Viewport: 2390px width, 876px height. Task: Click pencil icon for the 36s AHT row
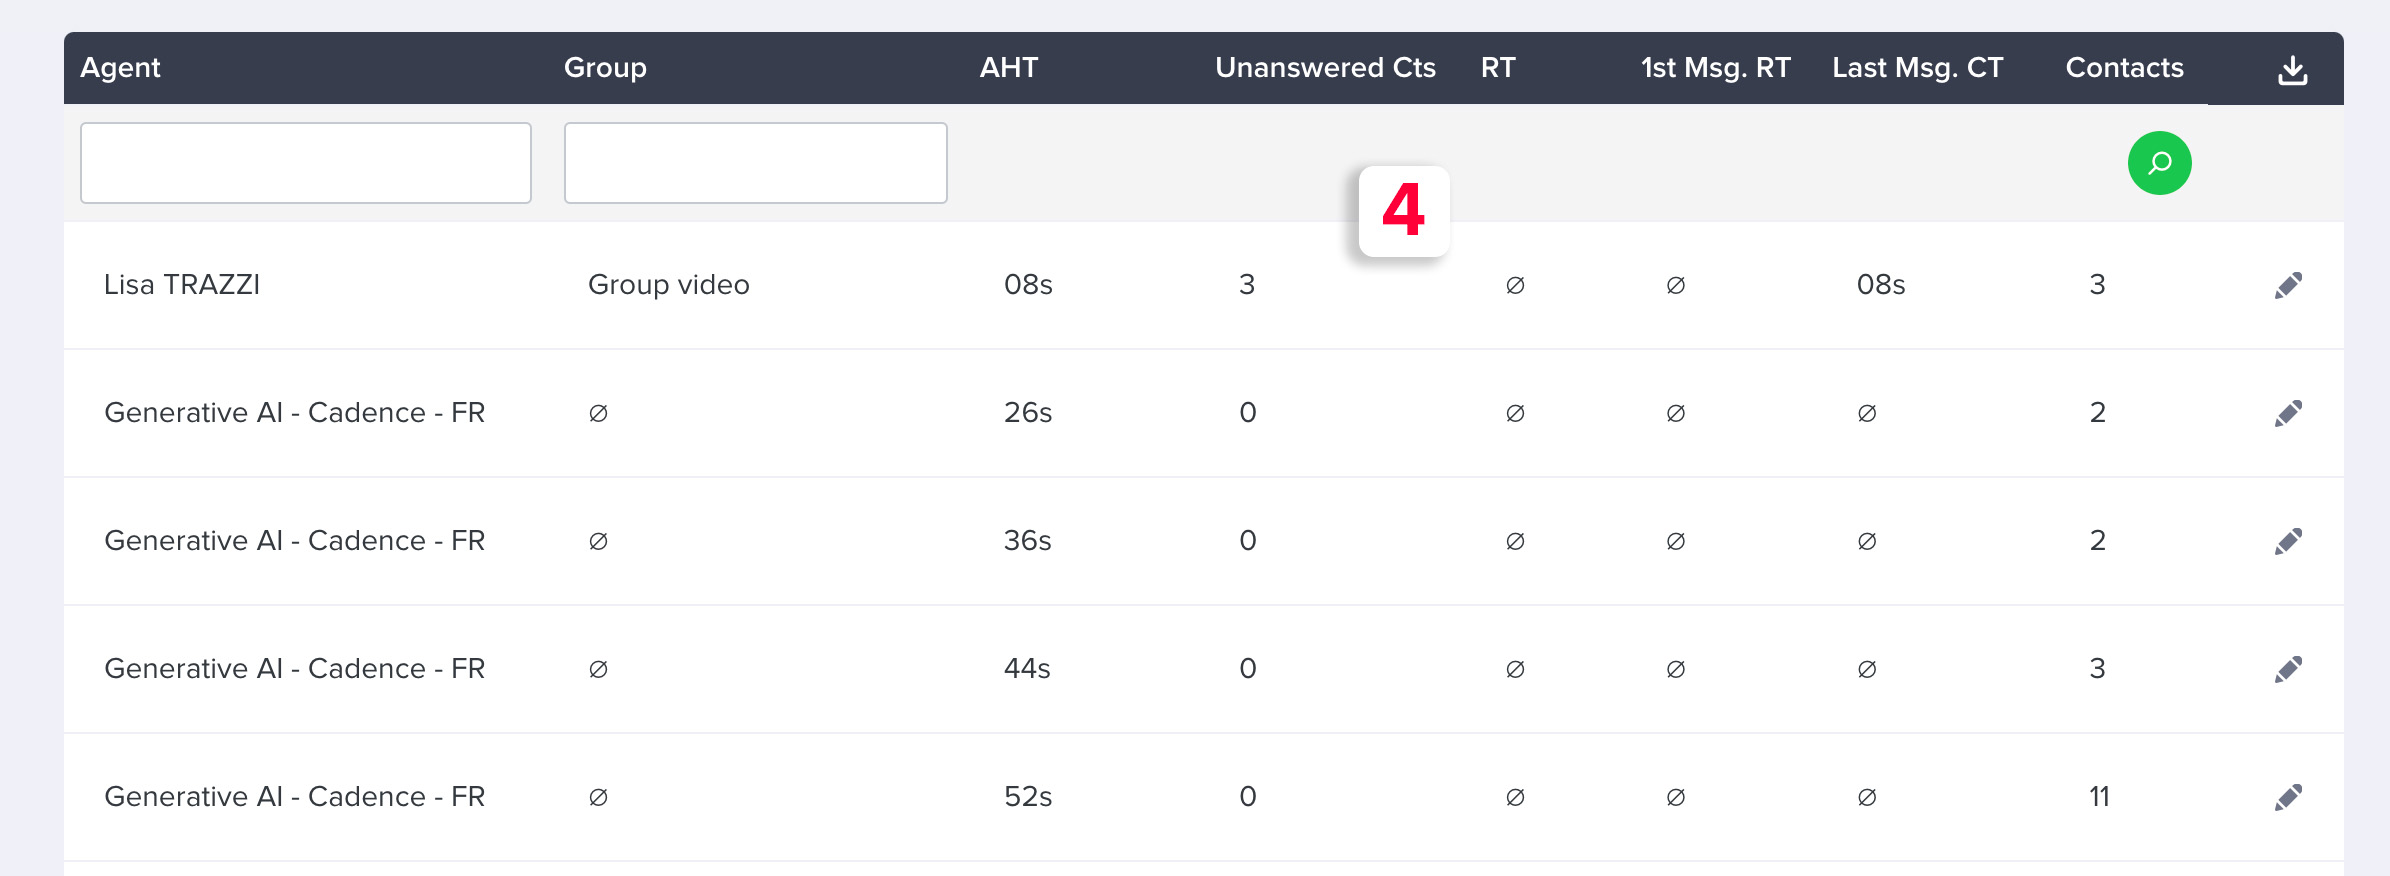[x=2288, y=541]
